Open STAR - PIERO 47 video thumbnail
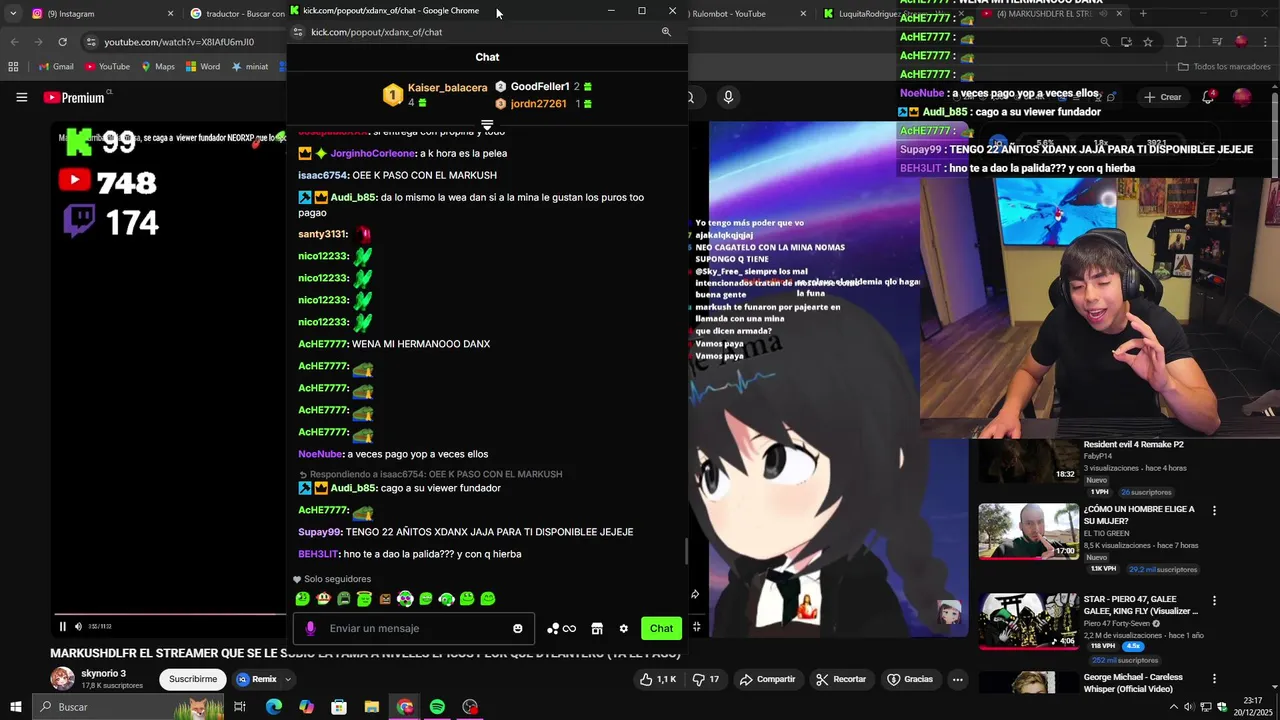Screen dimensions: 1280x720 click(x=1028, y=621)
